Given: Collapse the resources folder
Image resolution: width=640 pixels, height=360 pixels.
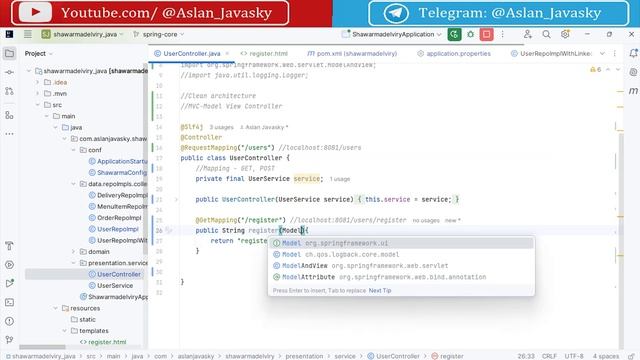Looking at the screenshot, I should click(56, 308).
